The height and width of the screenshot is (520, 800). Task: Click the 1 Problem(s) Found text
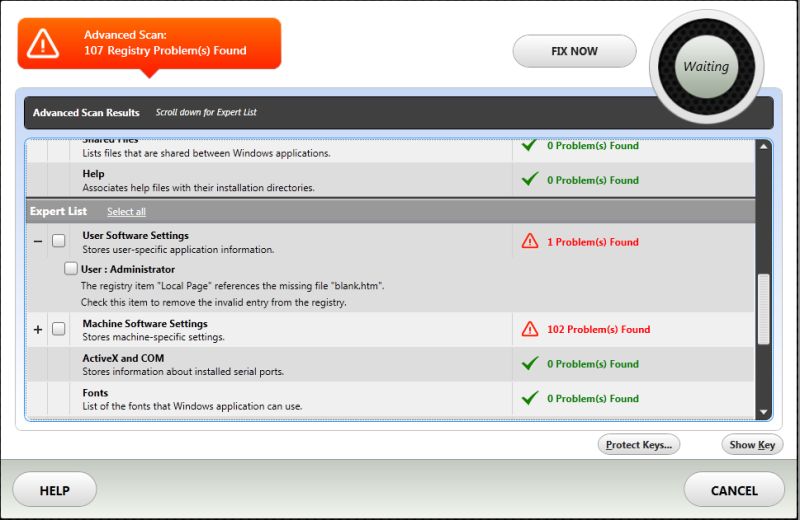pyautogui.click(x=593, y=242)
